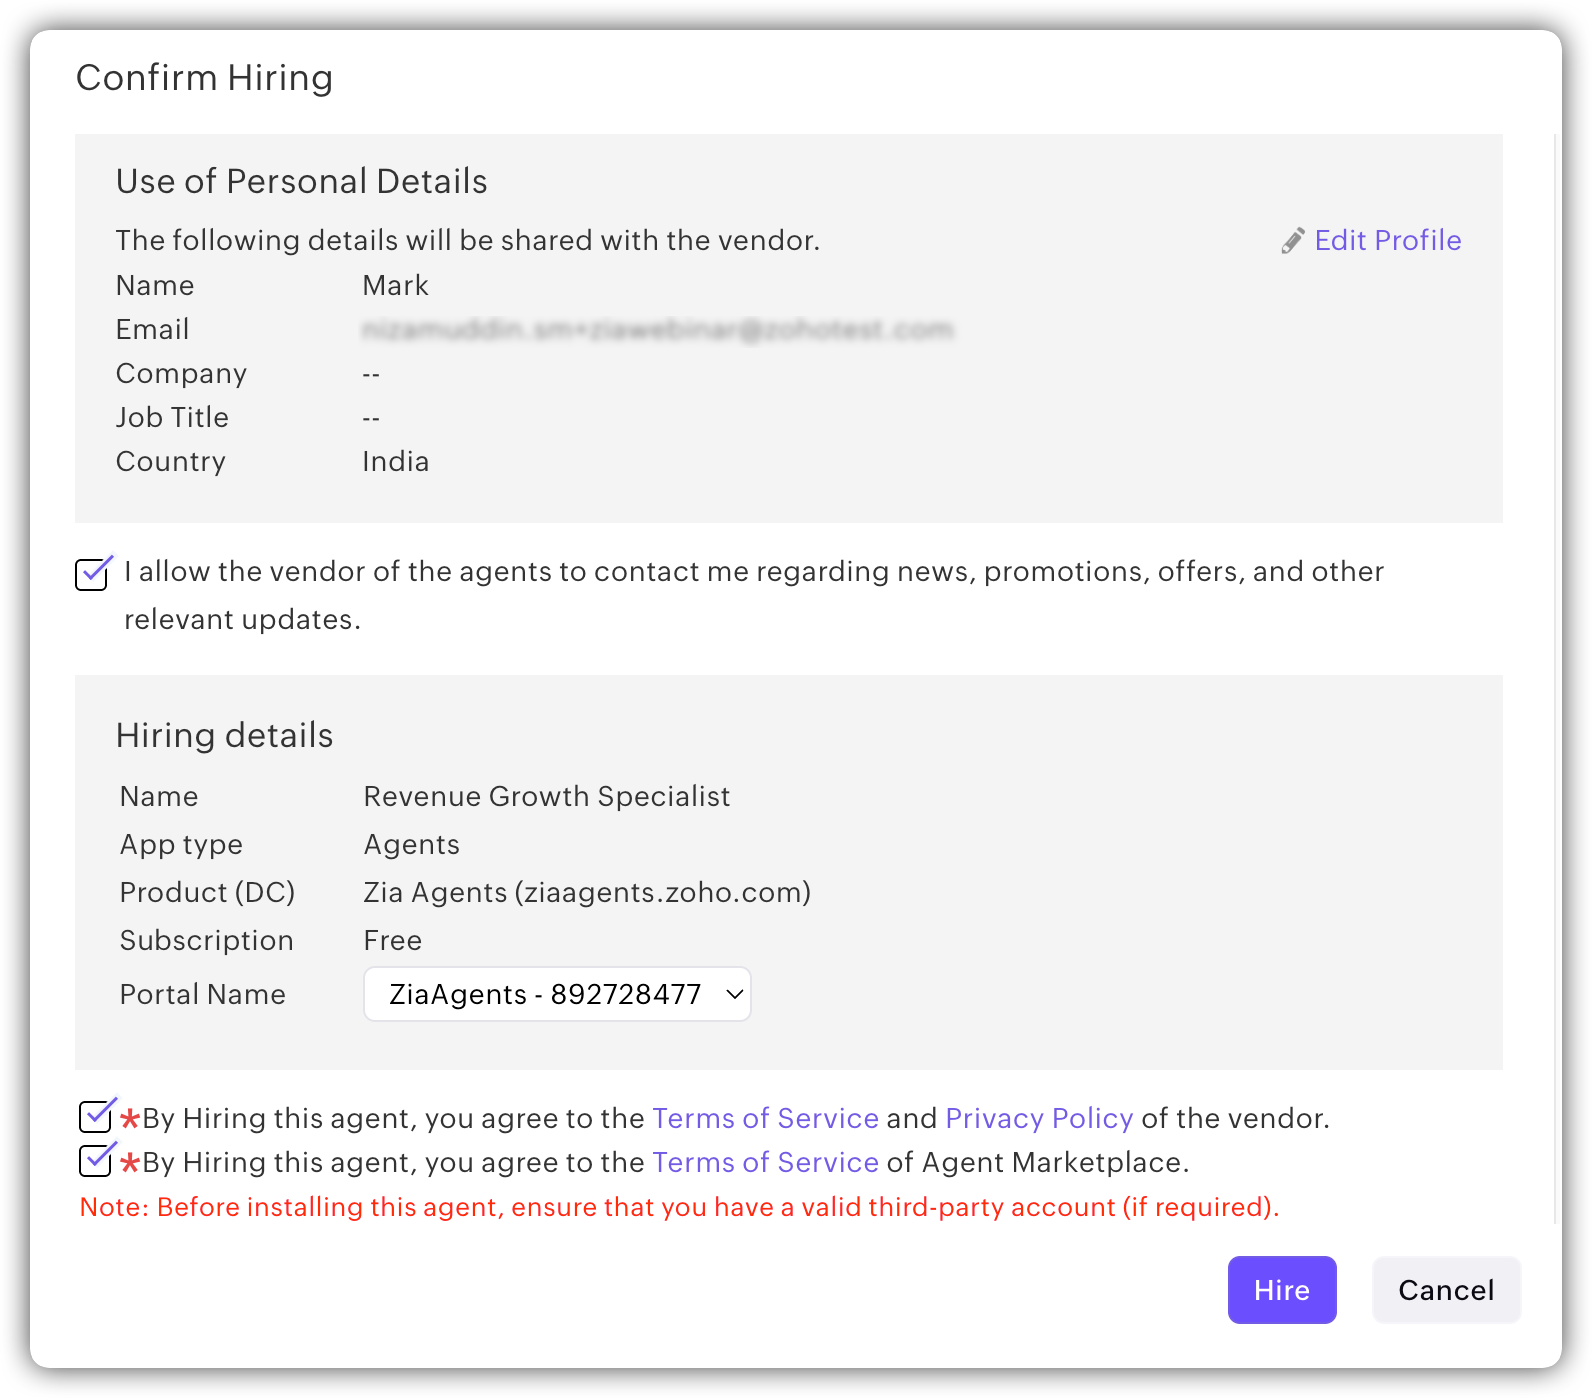The image size is (1592, 1398).
Task: Toggle the Agent Marketplace terms checkbox
Action: point(96,1160)
